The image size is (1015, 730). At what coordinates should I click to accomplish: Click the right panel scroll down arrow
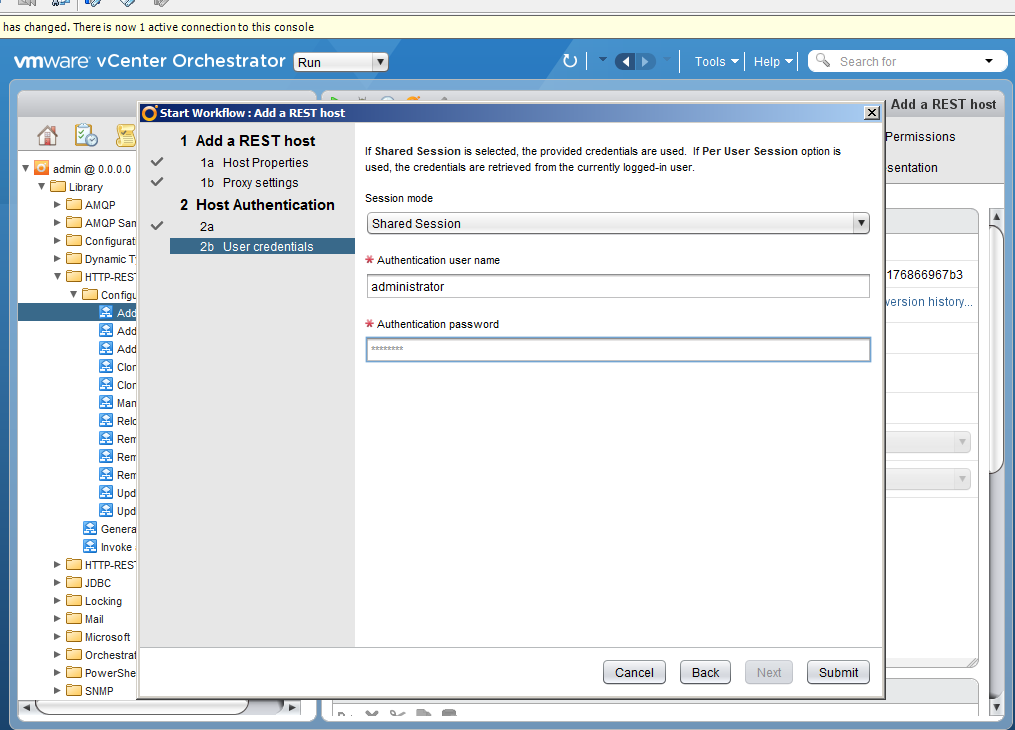(996, 707)
